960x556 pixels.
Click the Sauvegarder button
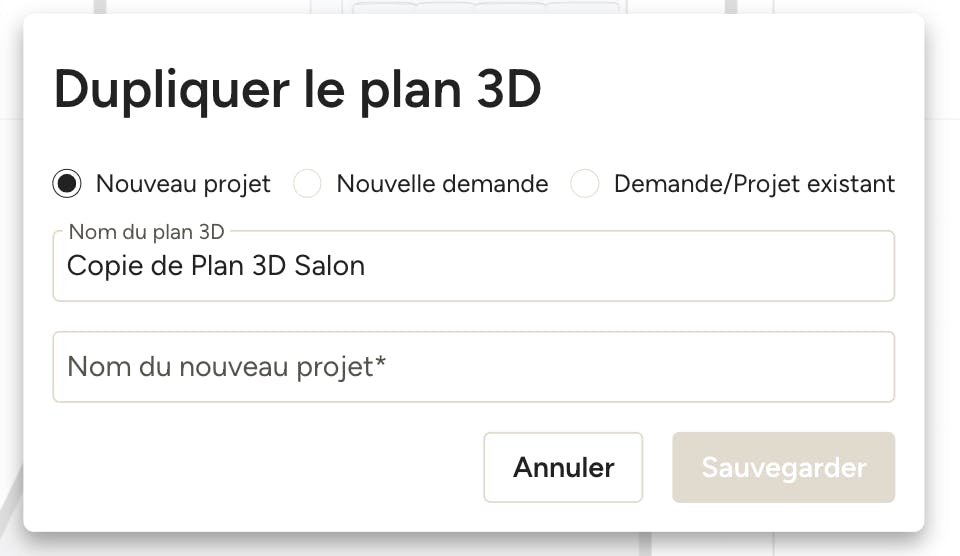tap(784, 467)
